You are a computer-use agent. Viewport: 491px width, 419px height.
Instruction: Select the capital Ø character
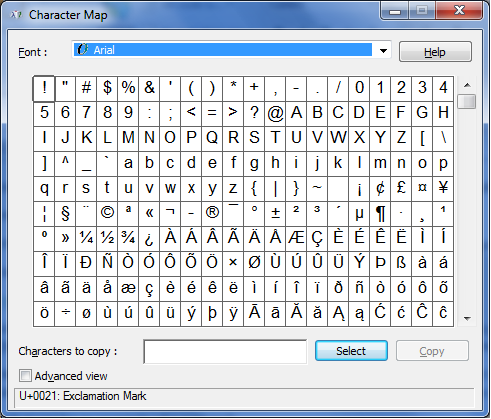click(x=254, y=264)
